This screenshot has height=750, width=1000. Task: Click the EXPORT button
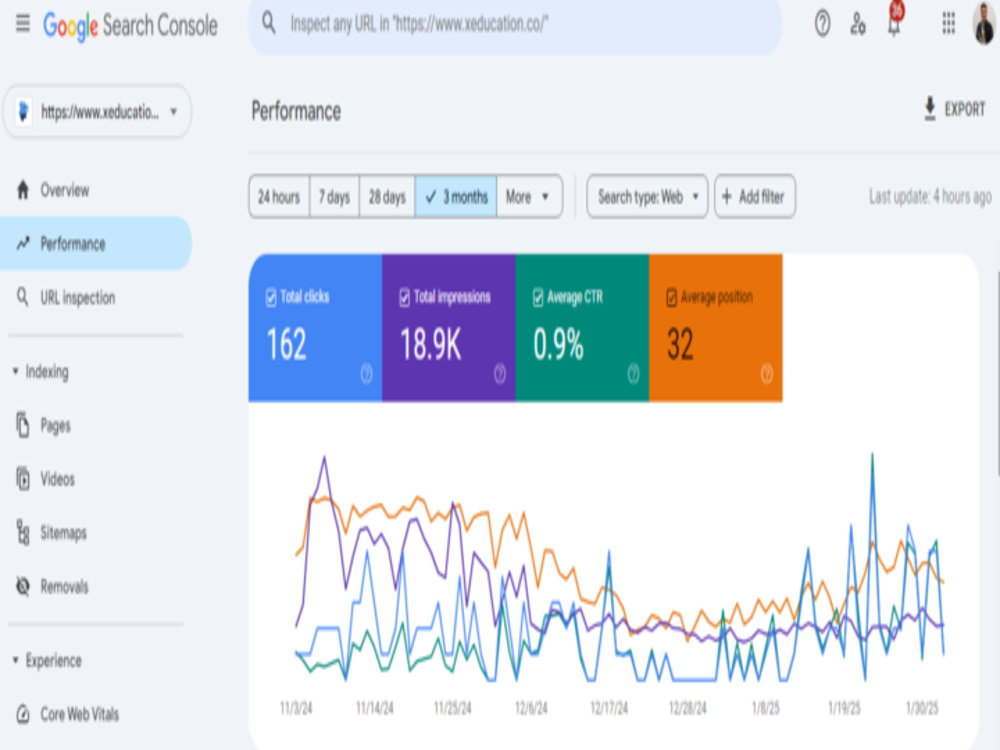(955, 109)
